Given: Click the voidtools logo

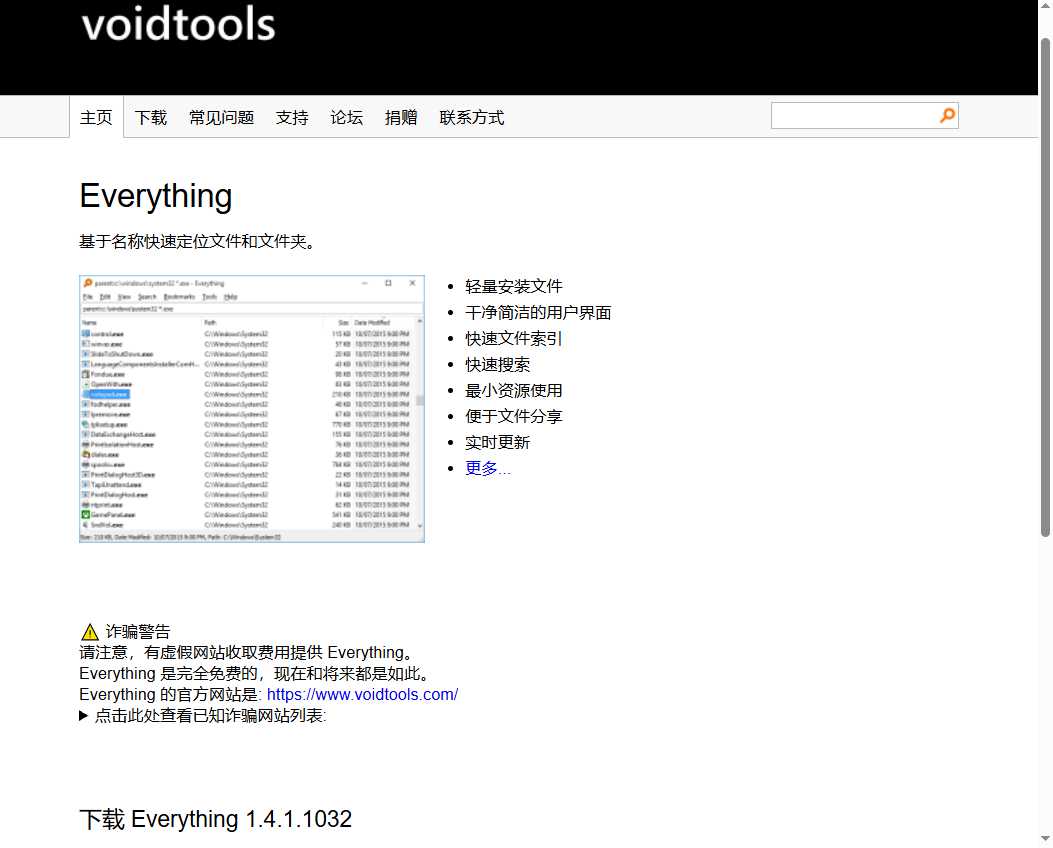Looking at the screenshot, I should click(177, 25).
